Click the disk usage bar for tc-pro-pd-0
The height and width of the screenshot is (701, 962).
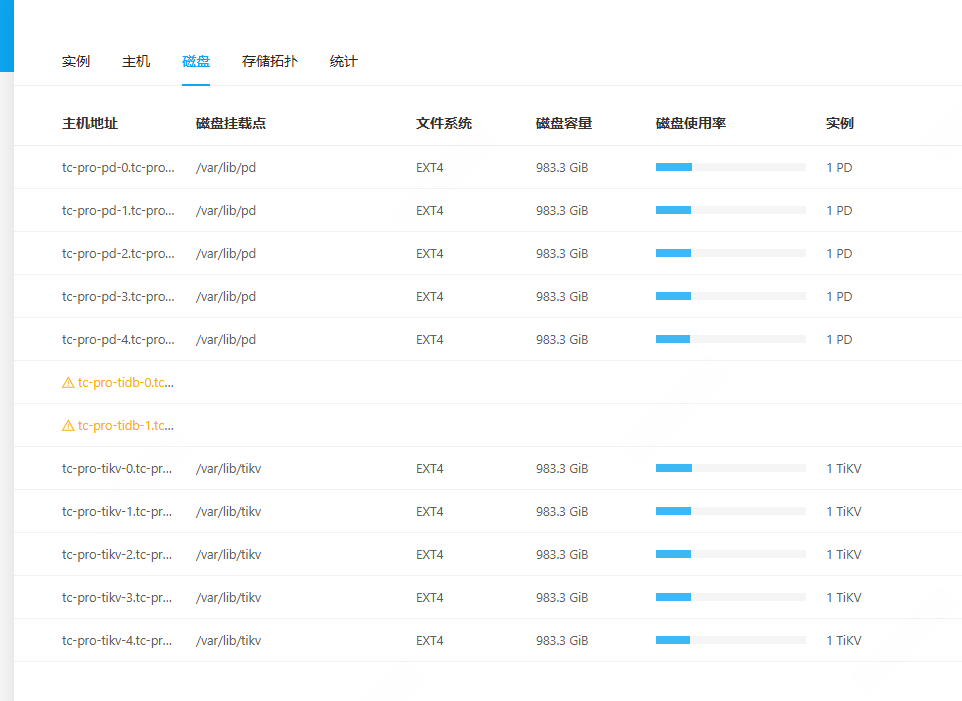(x=730, y=168)
